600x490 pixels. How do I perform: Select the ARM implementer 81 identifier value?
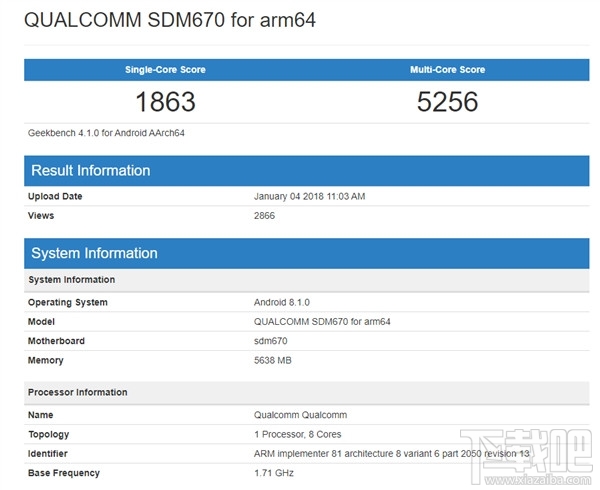click(x=392, y=454)
